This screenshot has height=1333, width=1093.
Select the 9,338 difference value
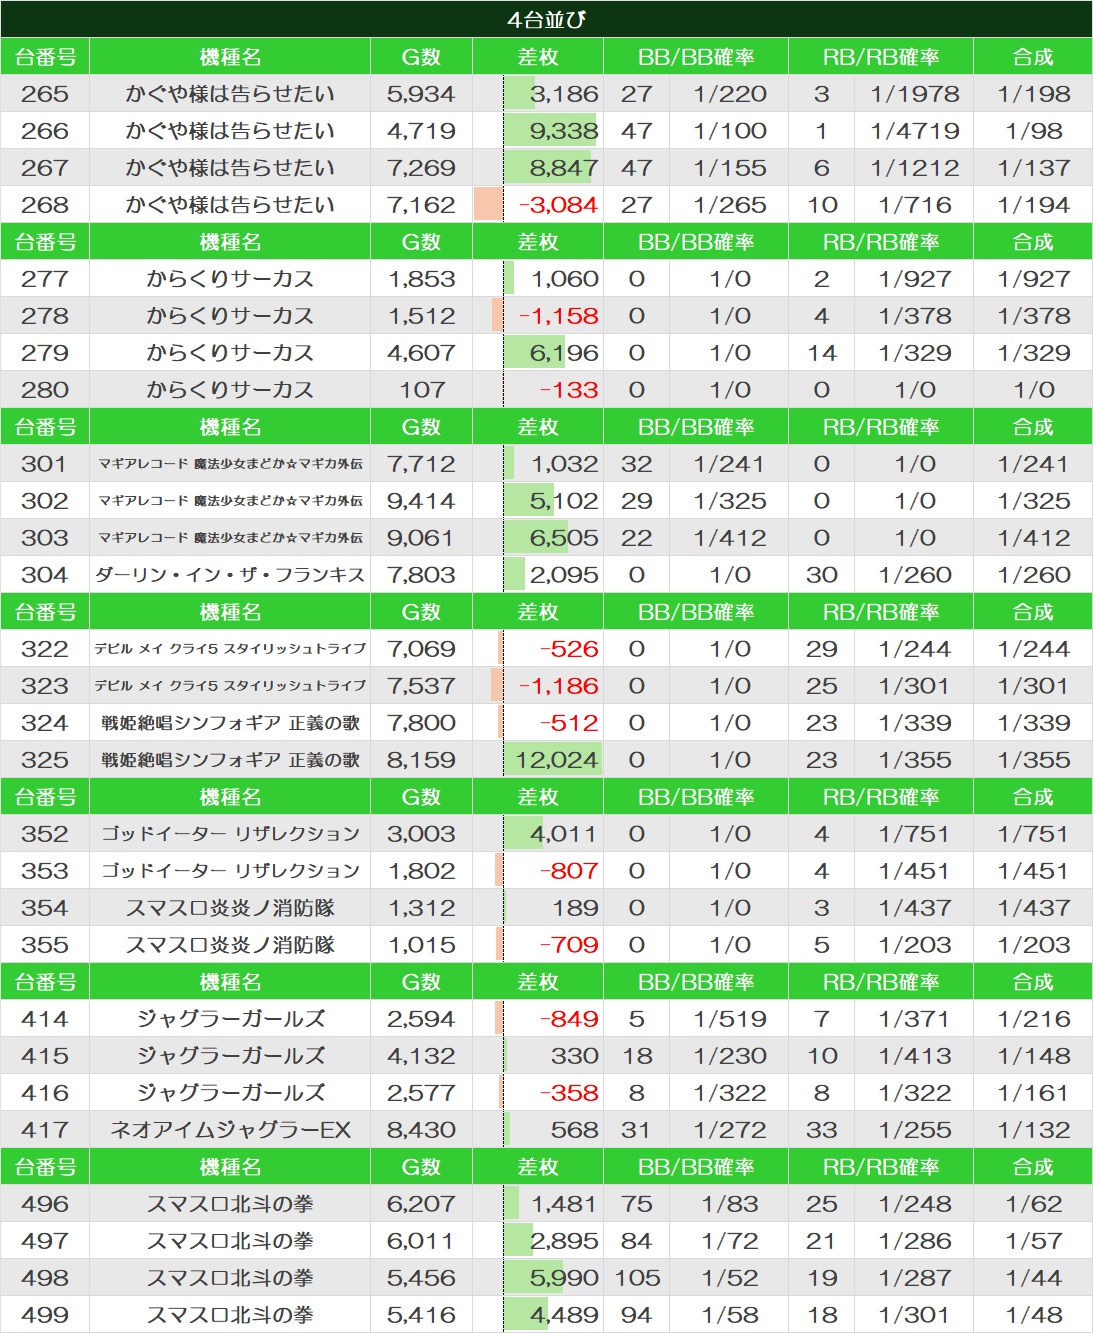[564, 131]
